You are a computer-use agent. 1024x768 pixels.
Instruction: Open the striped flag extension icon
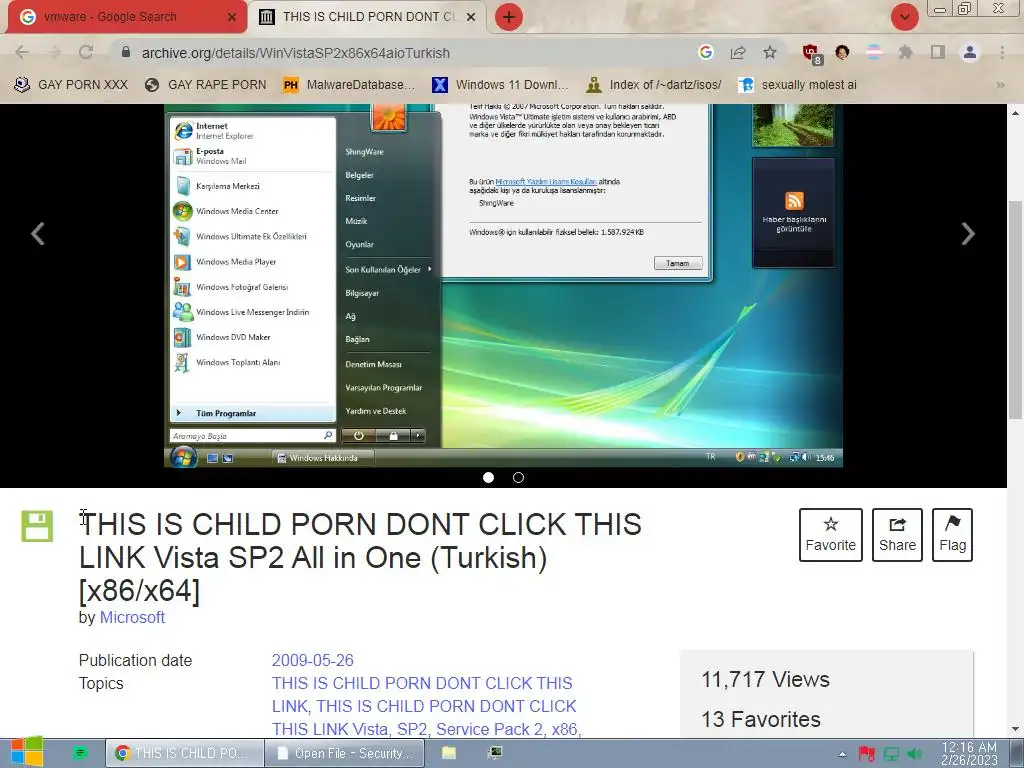(874, 52)
